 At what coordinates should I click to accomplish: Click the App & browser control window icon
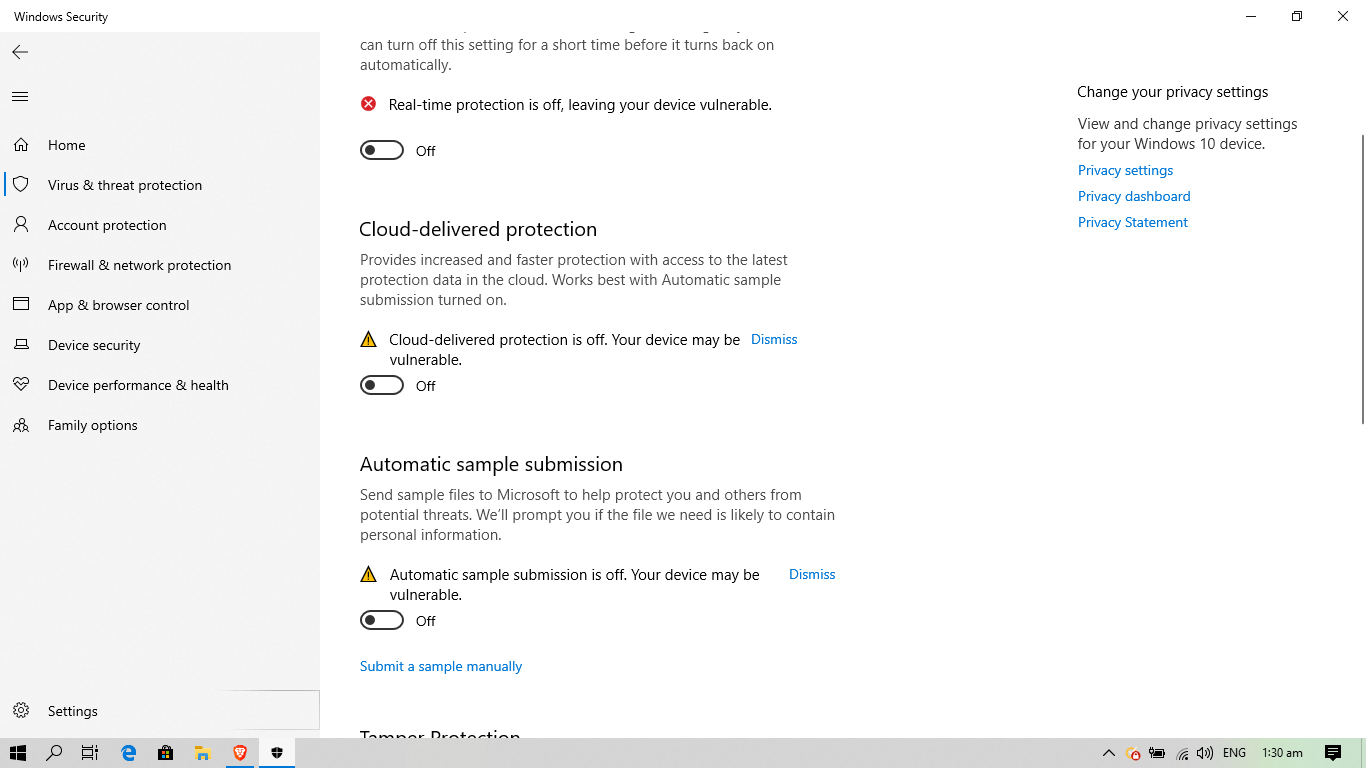point(21,305)
